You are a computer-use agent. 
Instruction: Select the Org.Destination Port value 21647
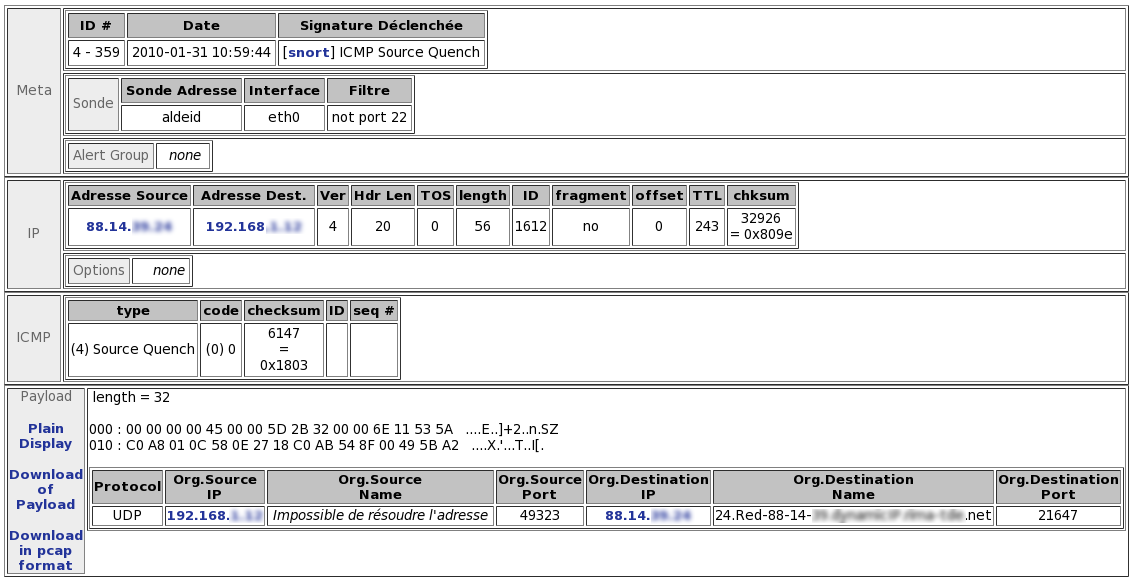[x=1057, y=516]
